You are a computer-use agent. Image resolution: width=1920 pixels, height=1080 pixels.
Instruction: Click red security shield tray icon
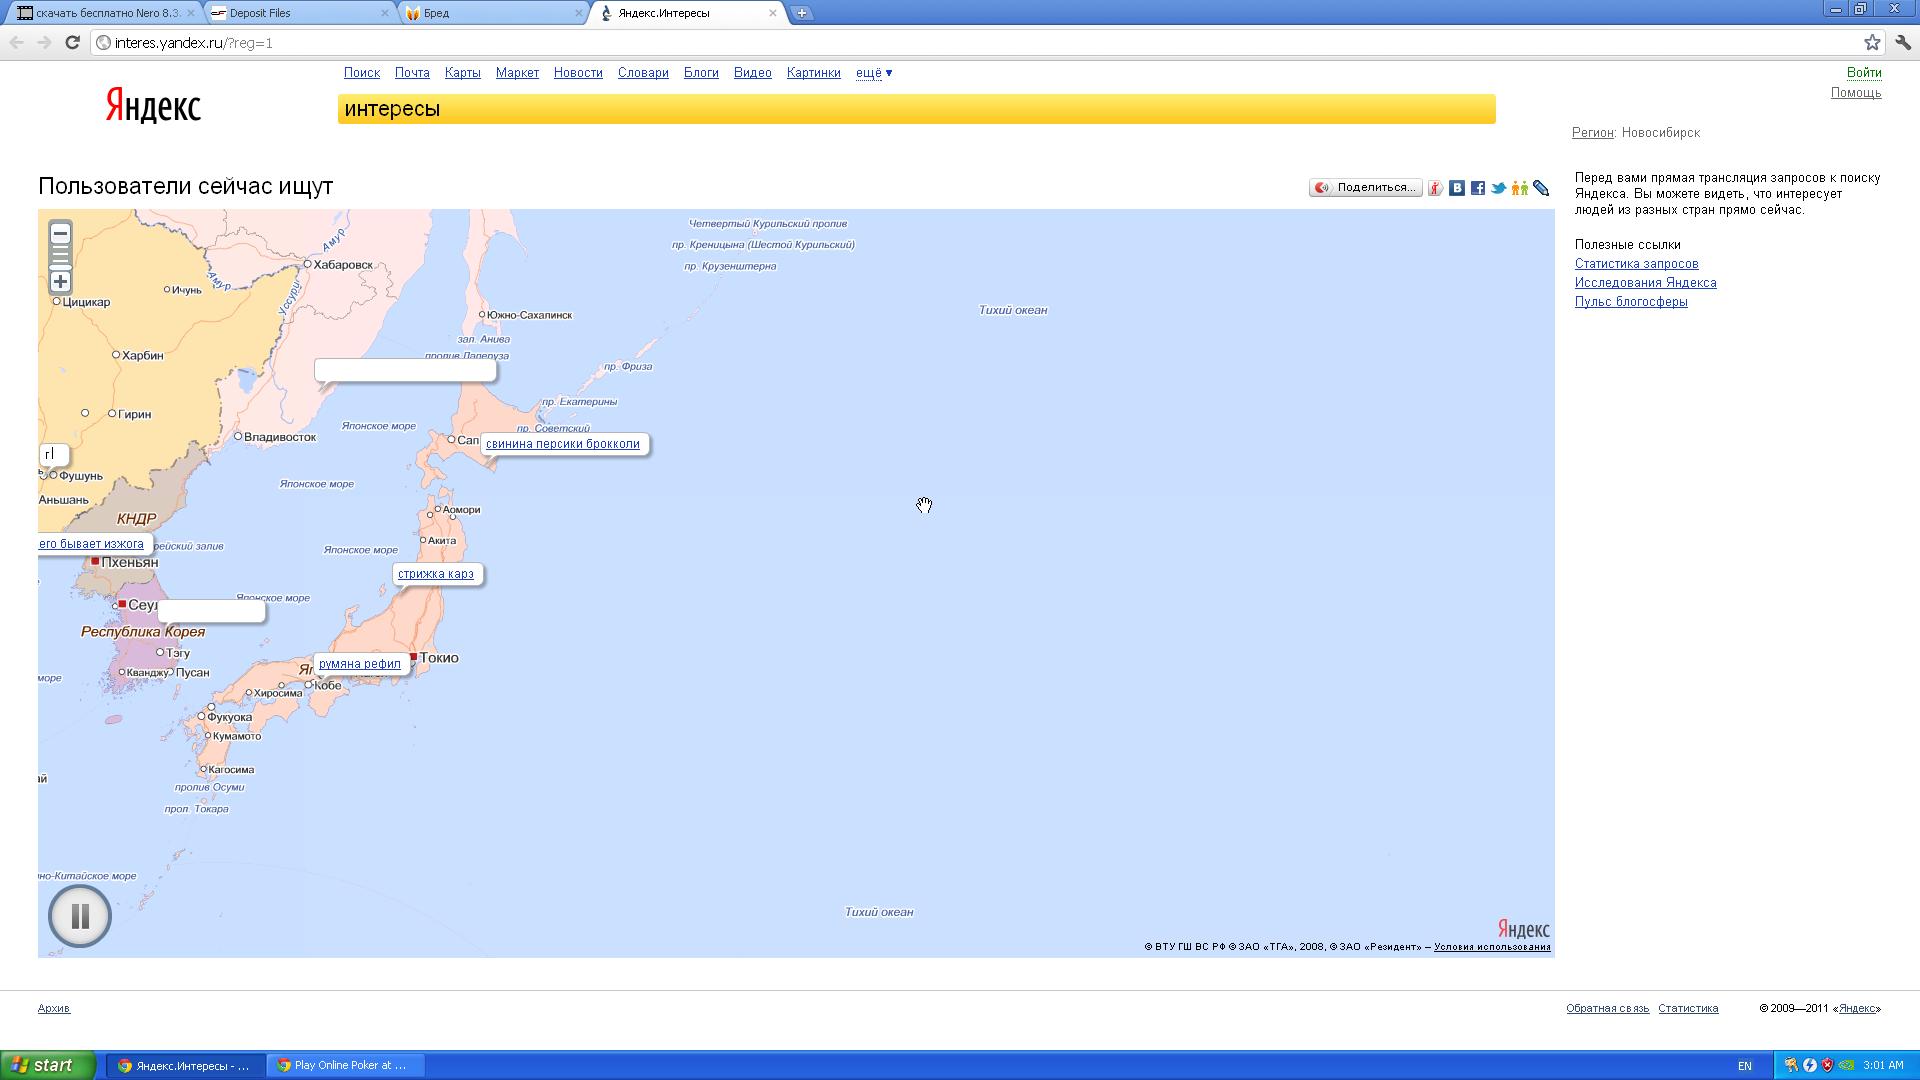[x=1828, y=1066]
